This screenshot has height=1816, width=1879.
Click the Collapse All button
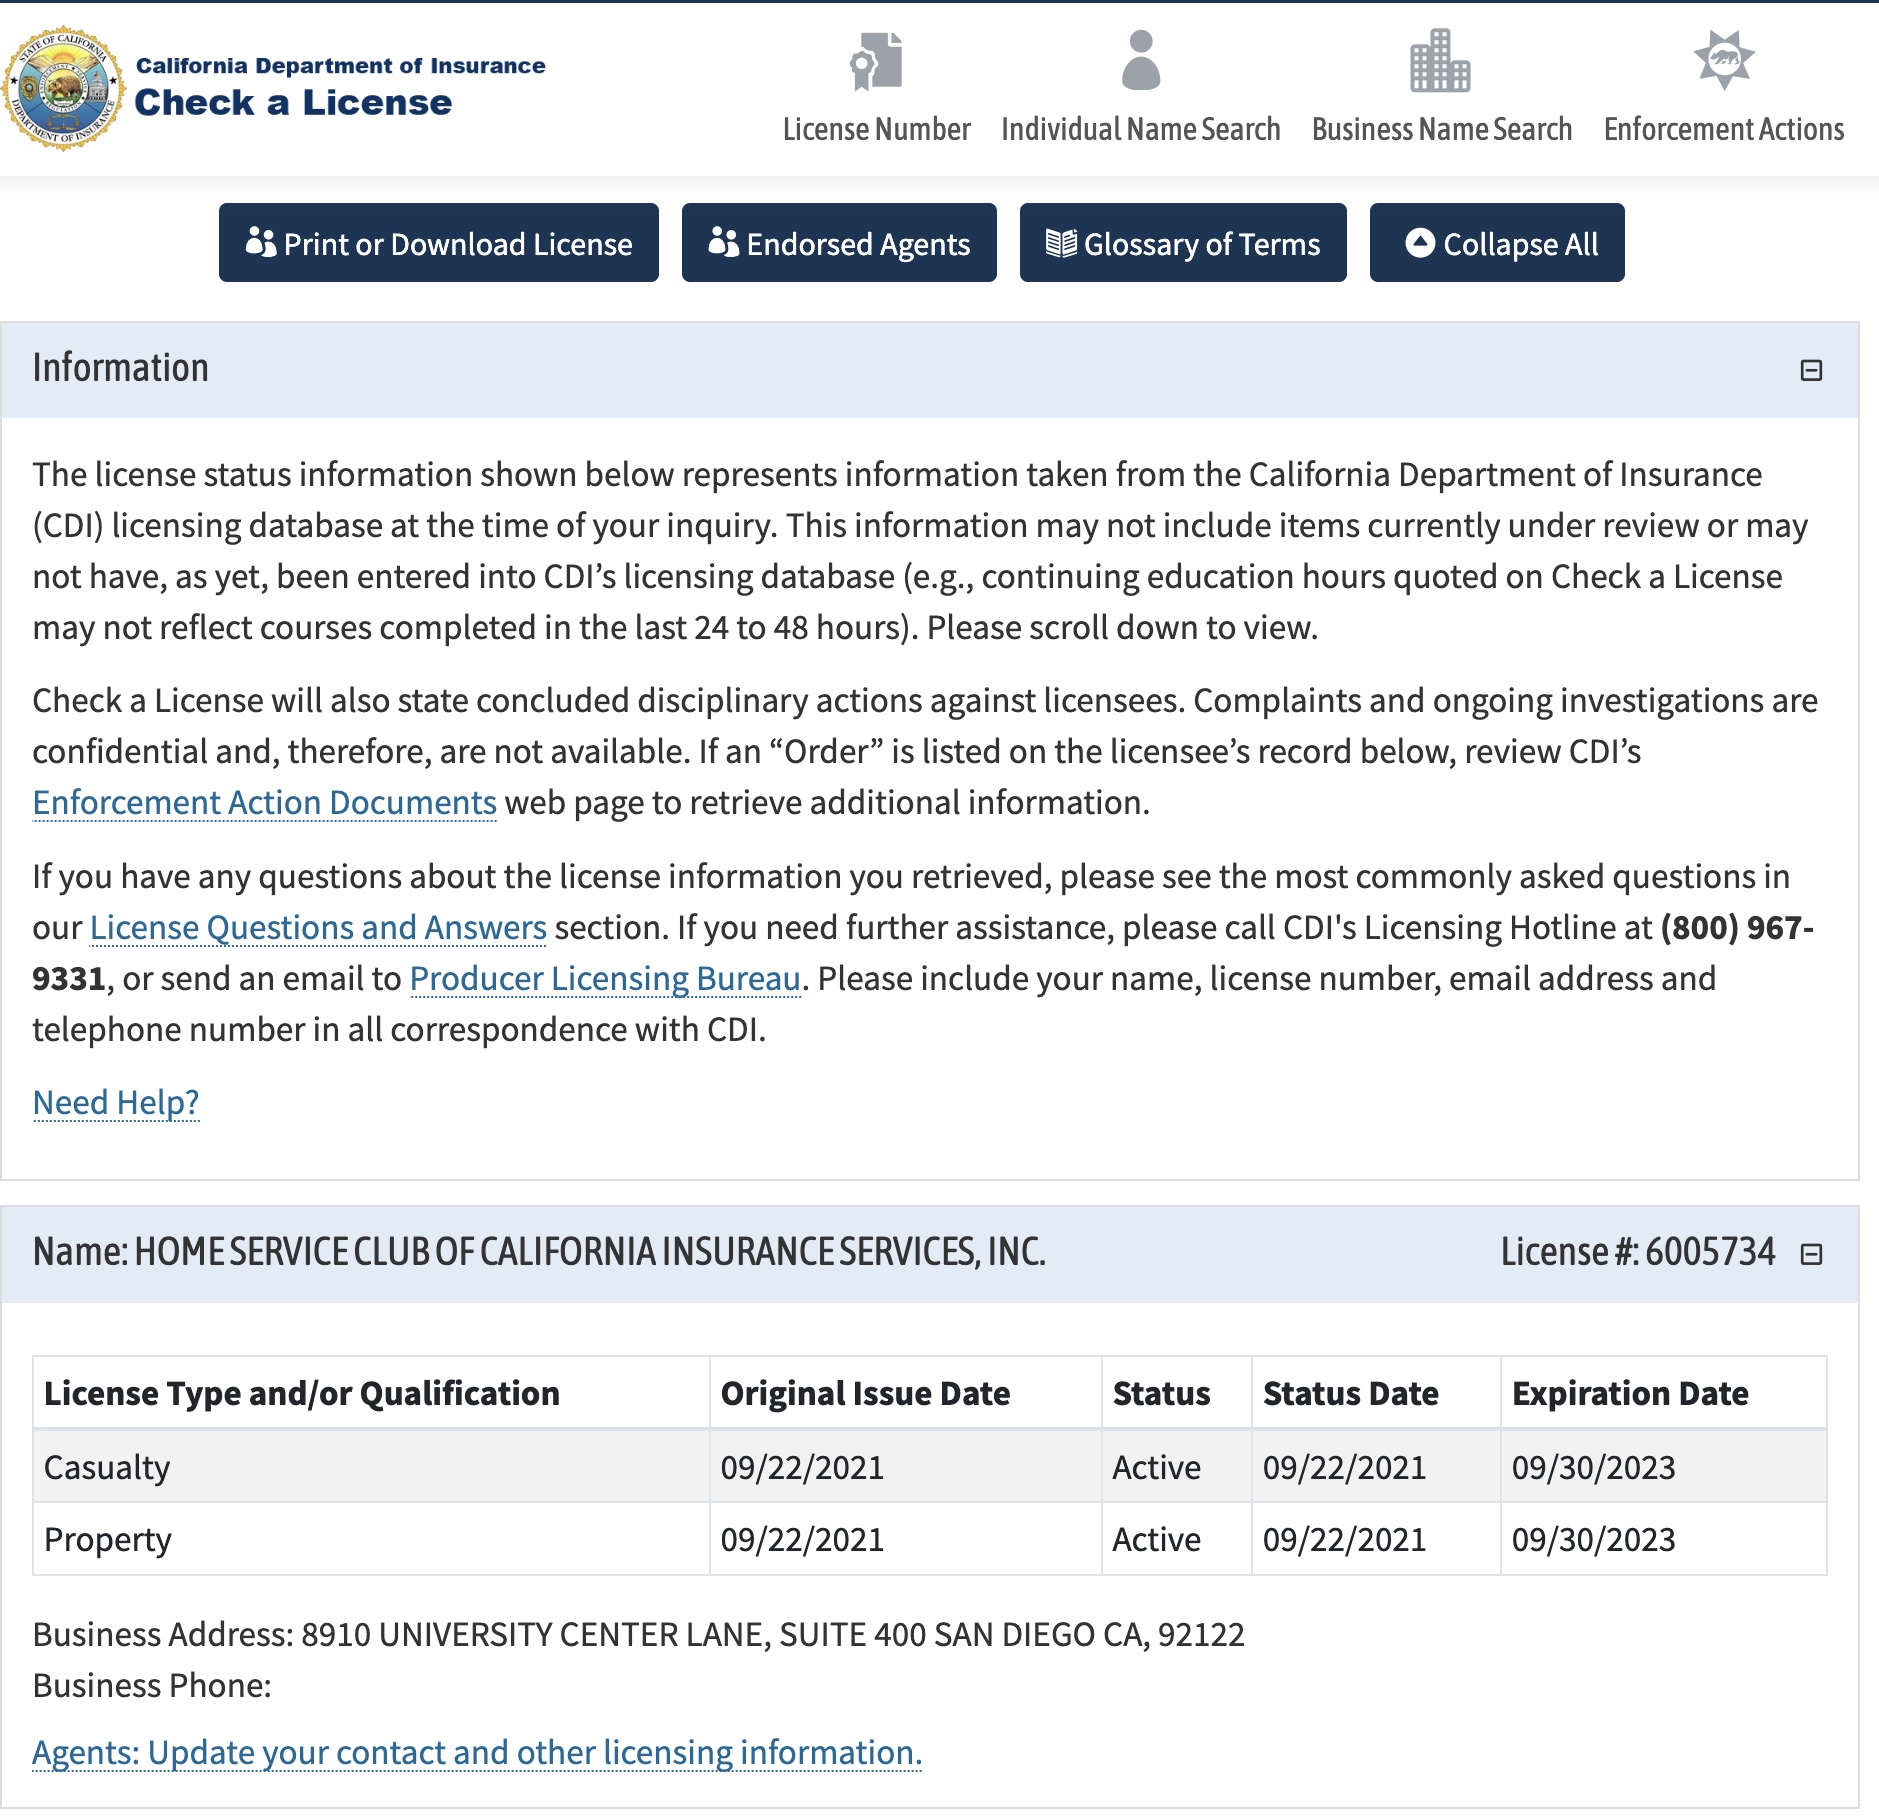tap(1497, 243)
